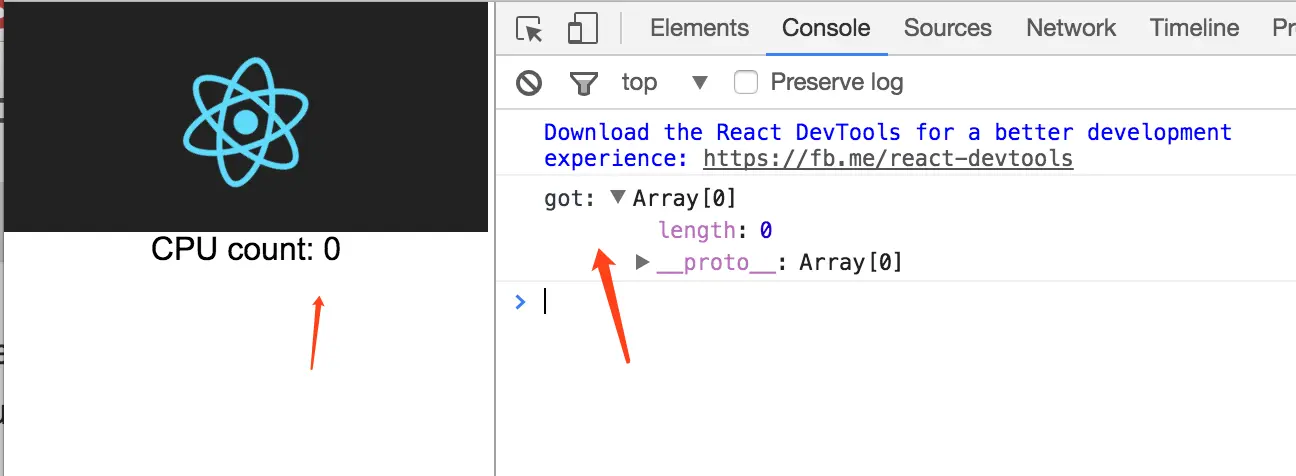Viewport: 1296px width, 476px height.
Task: Enable the Preserve log checkbox
Action: 746,82
